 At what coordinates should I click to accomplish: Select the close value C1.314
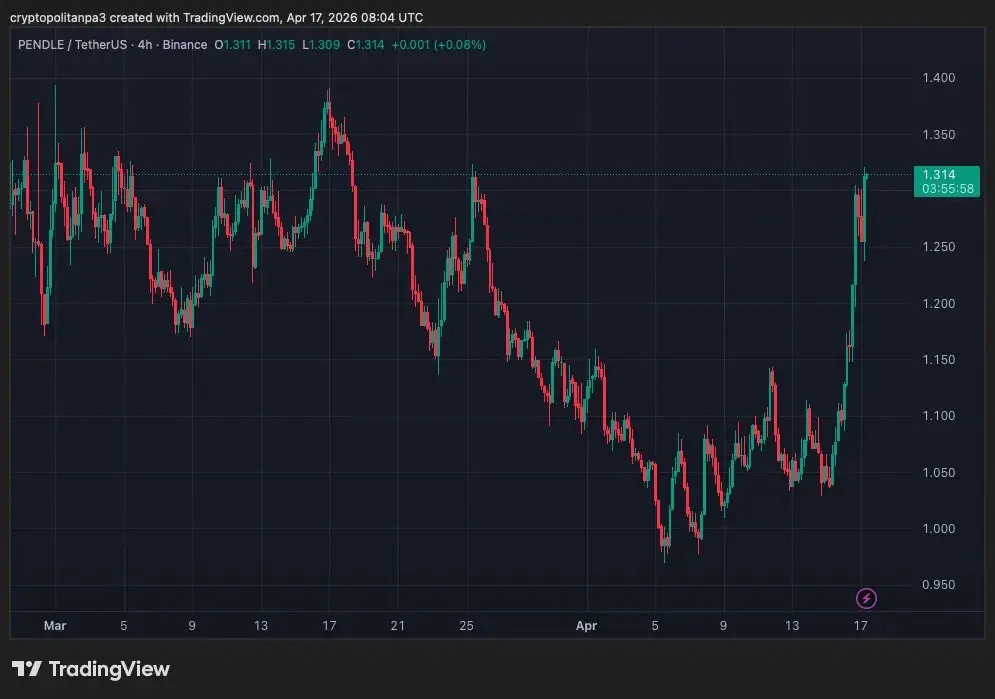click(x=365, y=45)
